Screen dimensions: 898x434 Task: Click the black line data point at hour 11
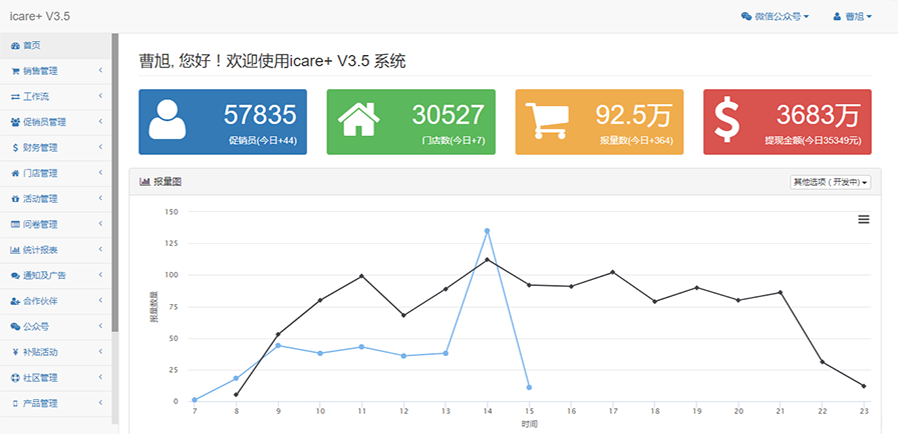(x=361, y=276)
